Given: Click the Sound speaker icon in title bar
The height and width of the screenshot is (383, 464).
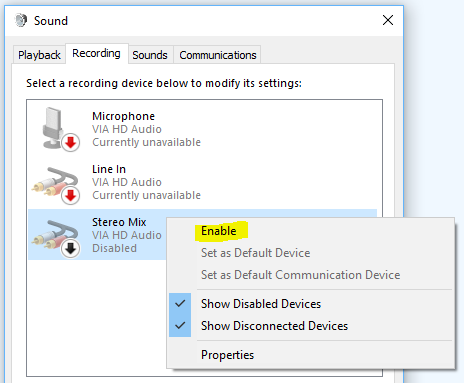Looking at the screenshot, I should 21,20.
